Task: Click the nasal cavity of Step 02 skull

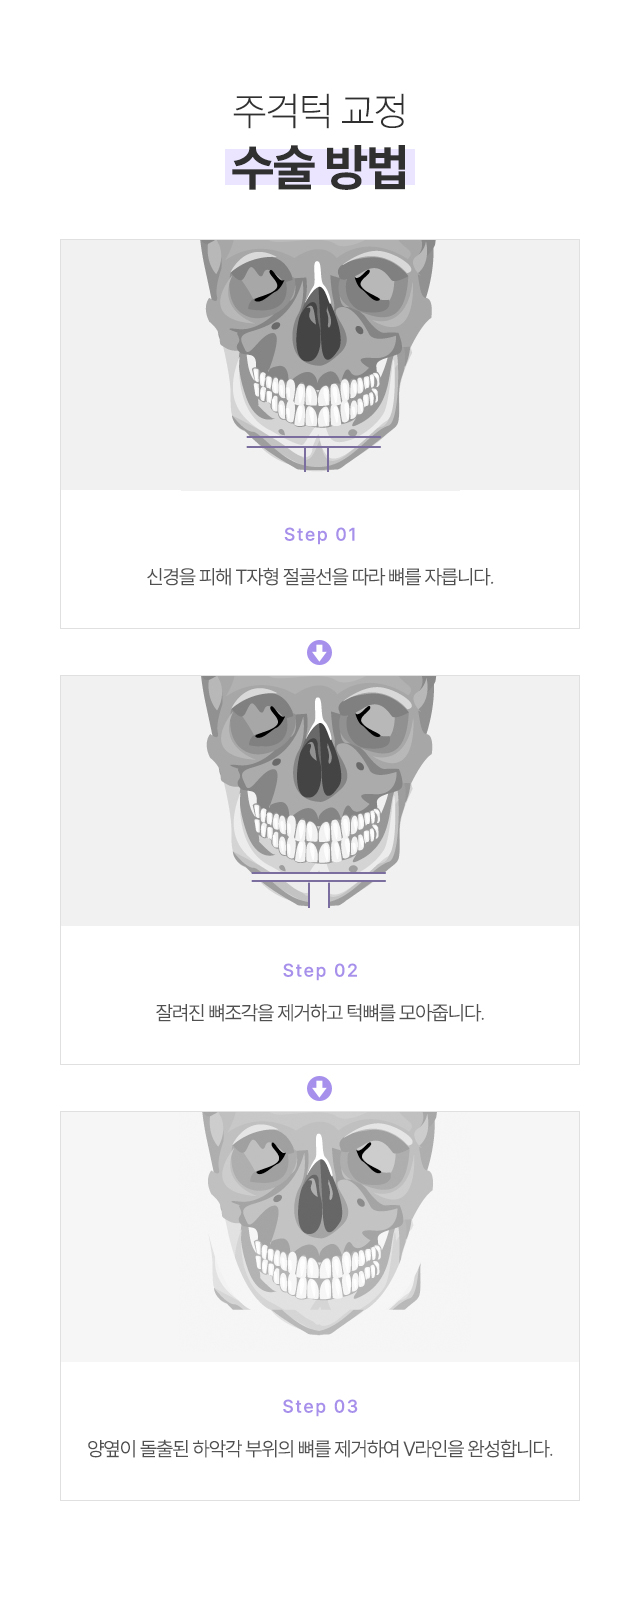Action: pyautogui.click(x=319, y=761)
